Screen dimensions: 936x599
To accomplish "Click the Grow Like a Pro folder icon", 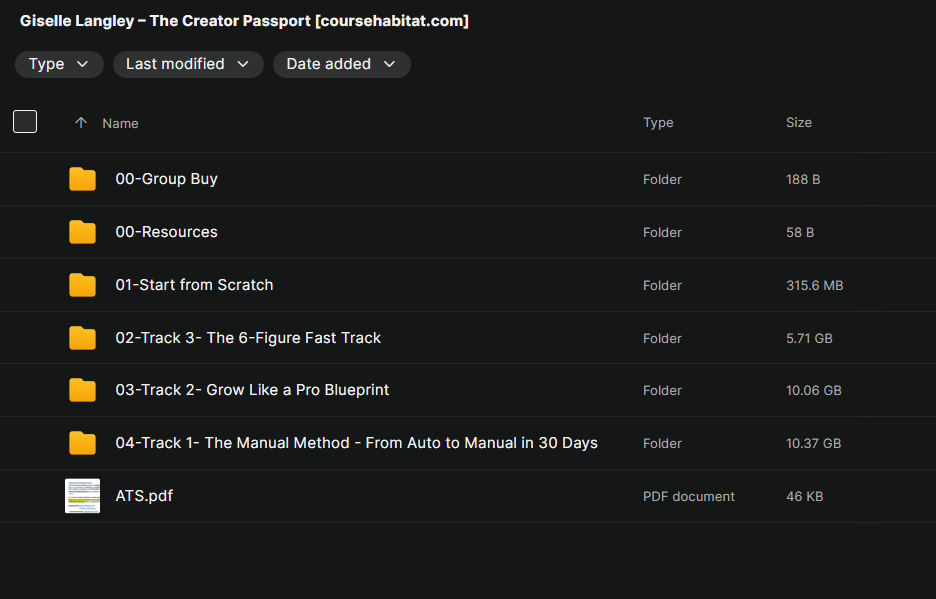I will (82, 390).
